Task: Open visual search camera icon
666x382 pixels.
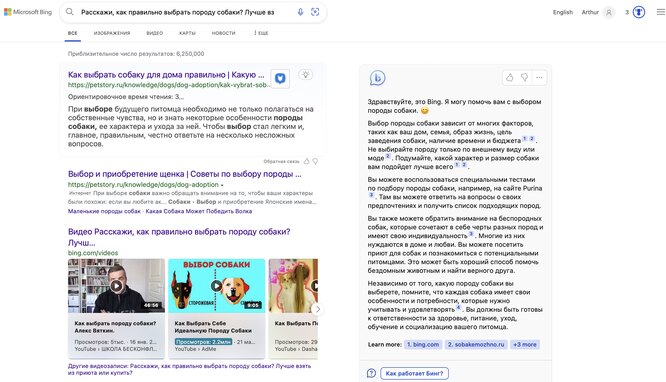Action: coord(315,12)
